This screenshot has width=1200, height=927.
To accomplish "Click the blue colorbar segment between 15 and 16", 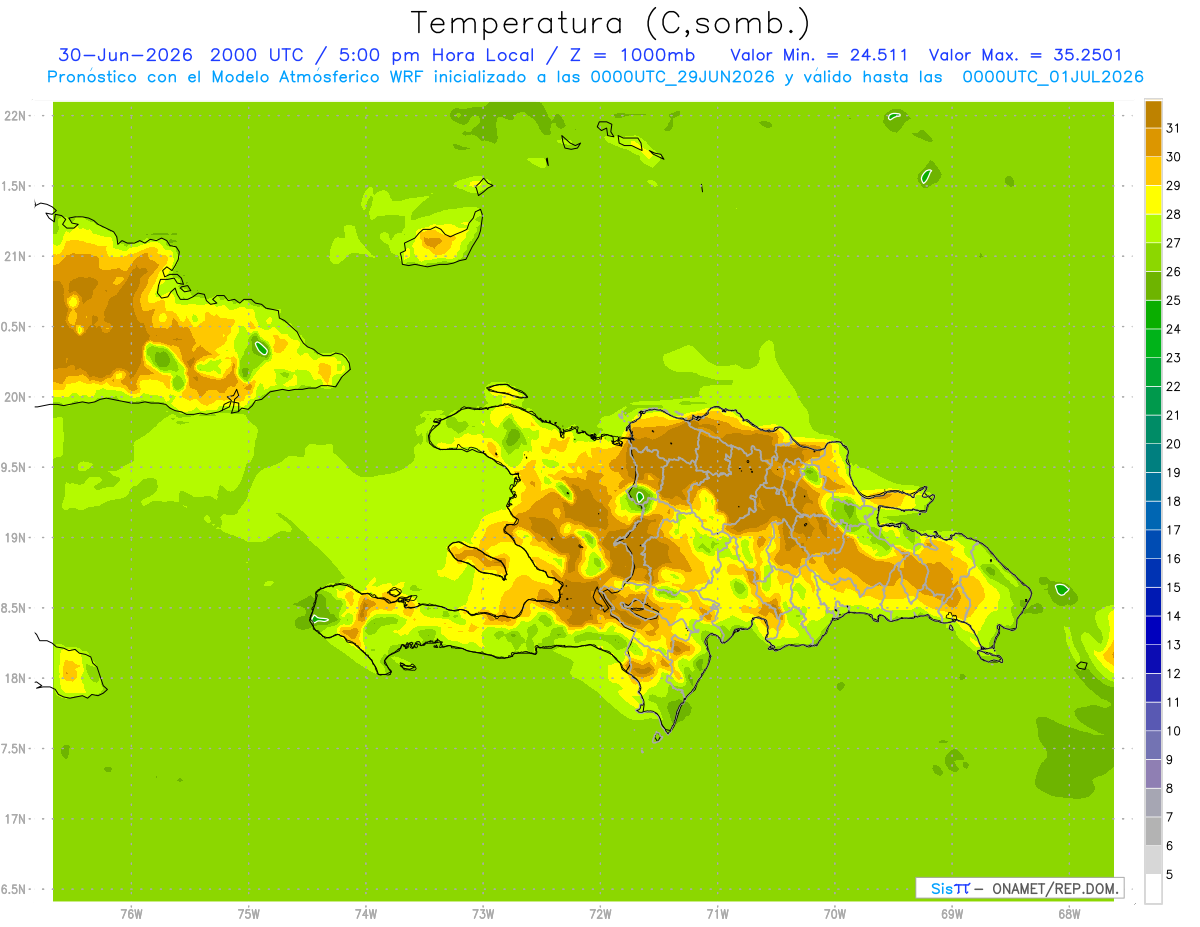I will 1153,573.
